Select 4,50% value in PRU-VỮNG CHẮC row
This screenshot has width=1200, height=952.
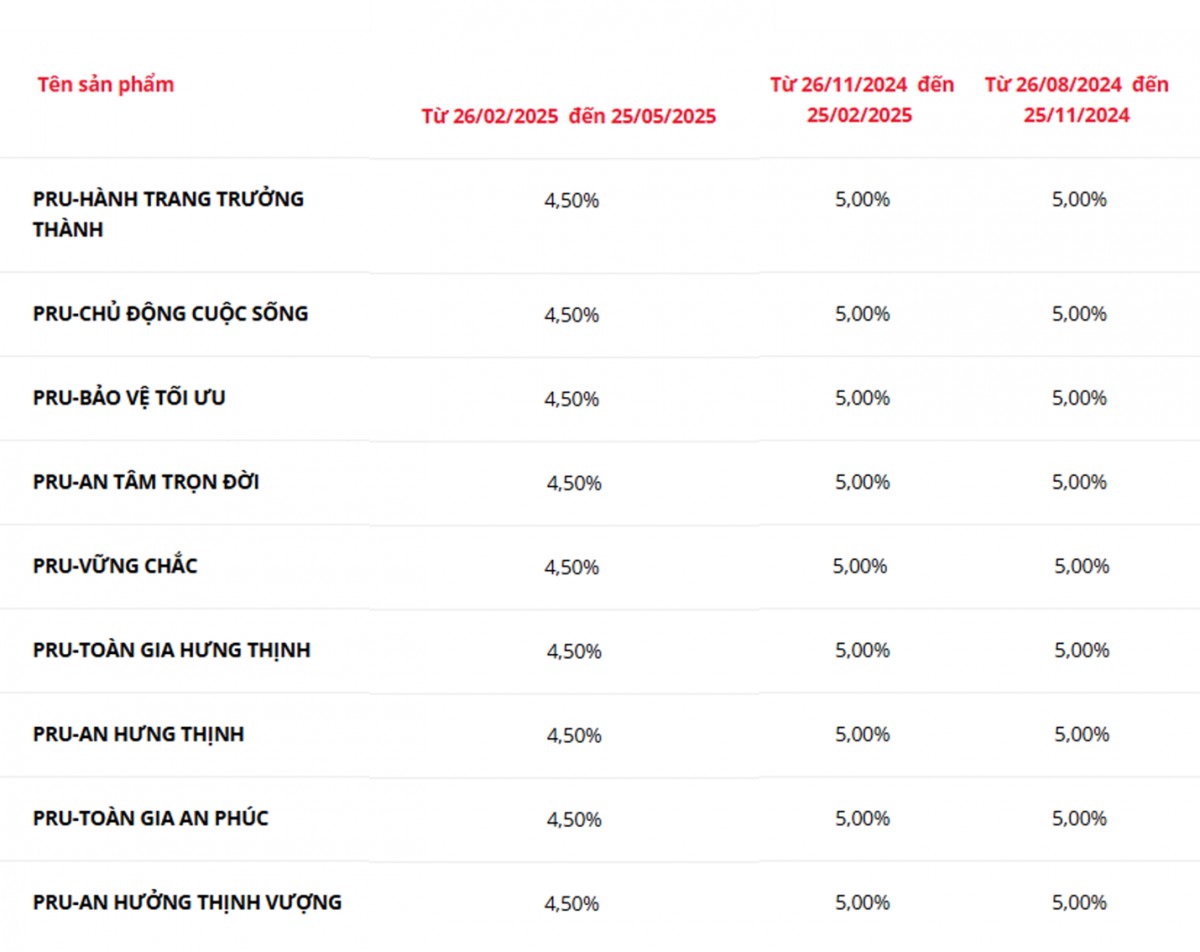click(x=571, y=567)
